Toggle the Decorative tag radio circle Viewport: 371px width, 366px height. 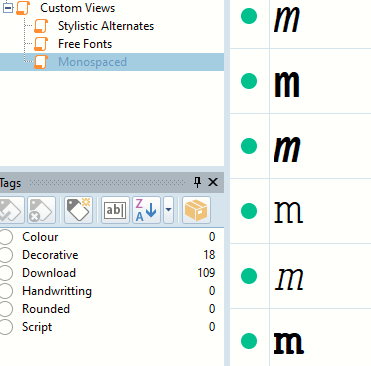(x=6, y=255)
